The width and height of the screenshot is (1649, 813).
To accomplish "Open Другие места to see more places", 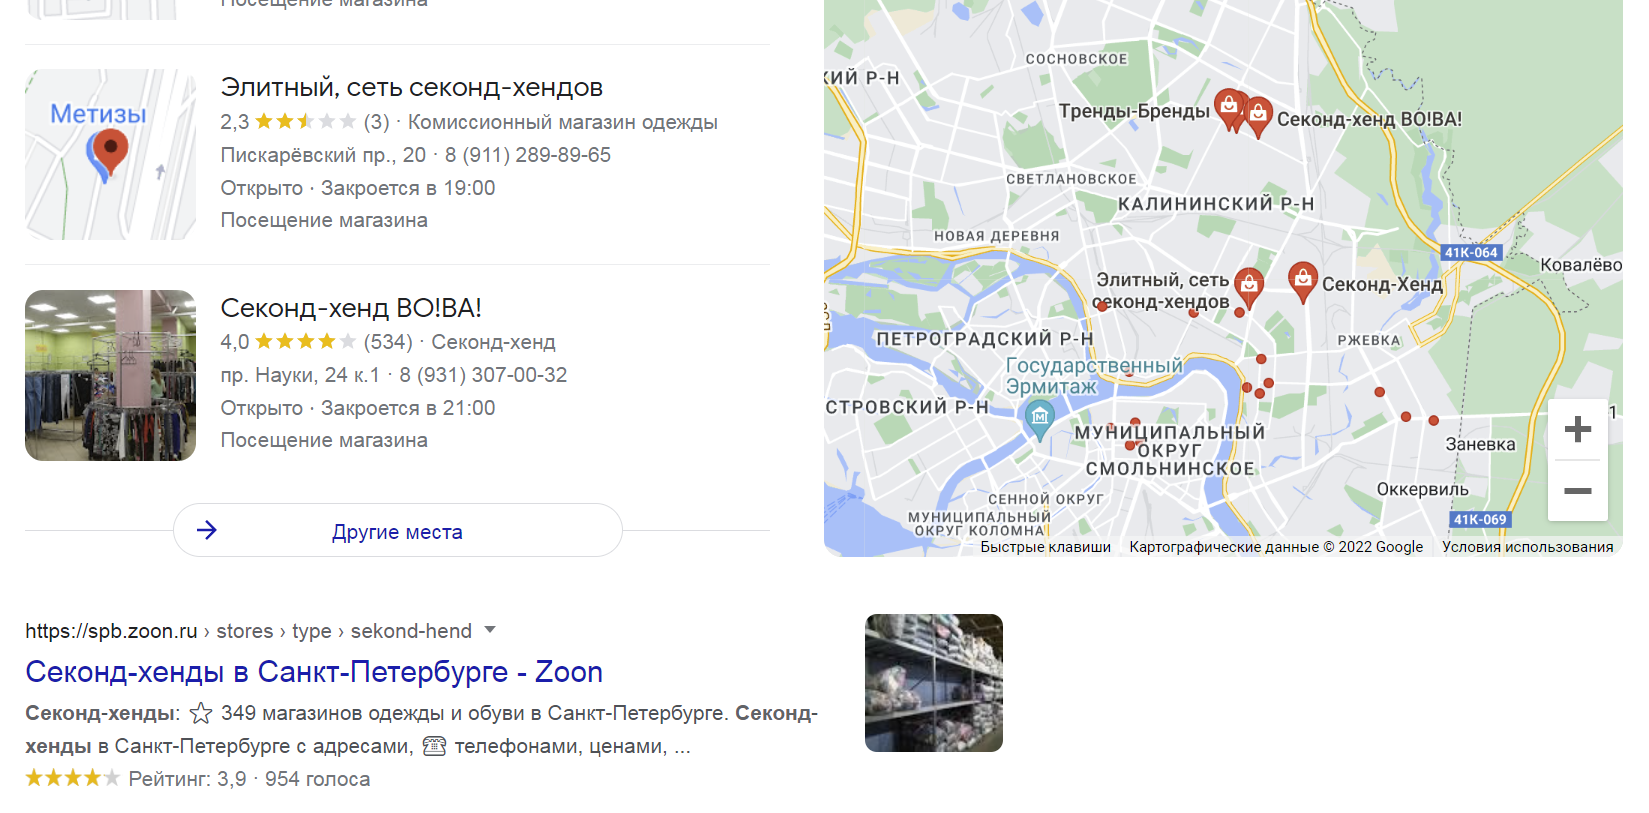I will tap(397, 530).
